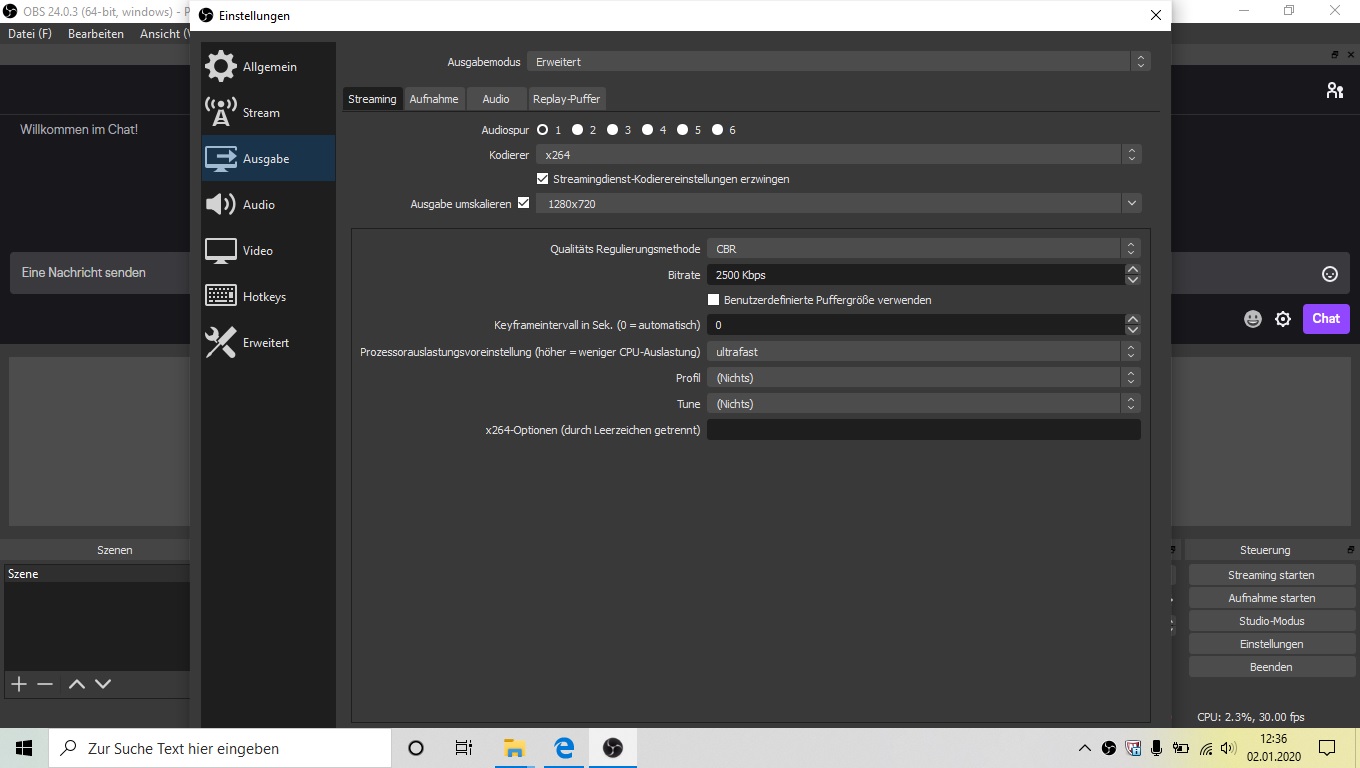The image size is (1360, 768).
Task: Open Erweitert tools icon
Action: (221, 342)
